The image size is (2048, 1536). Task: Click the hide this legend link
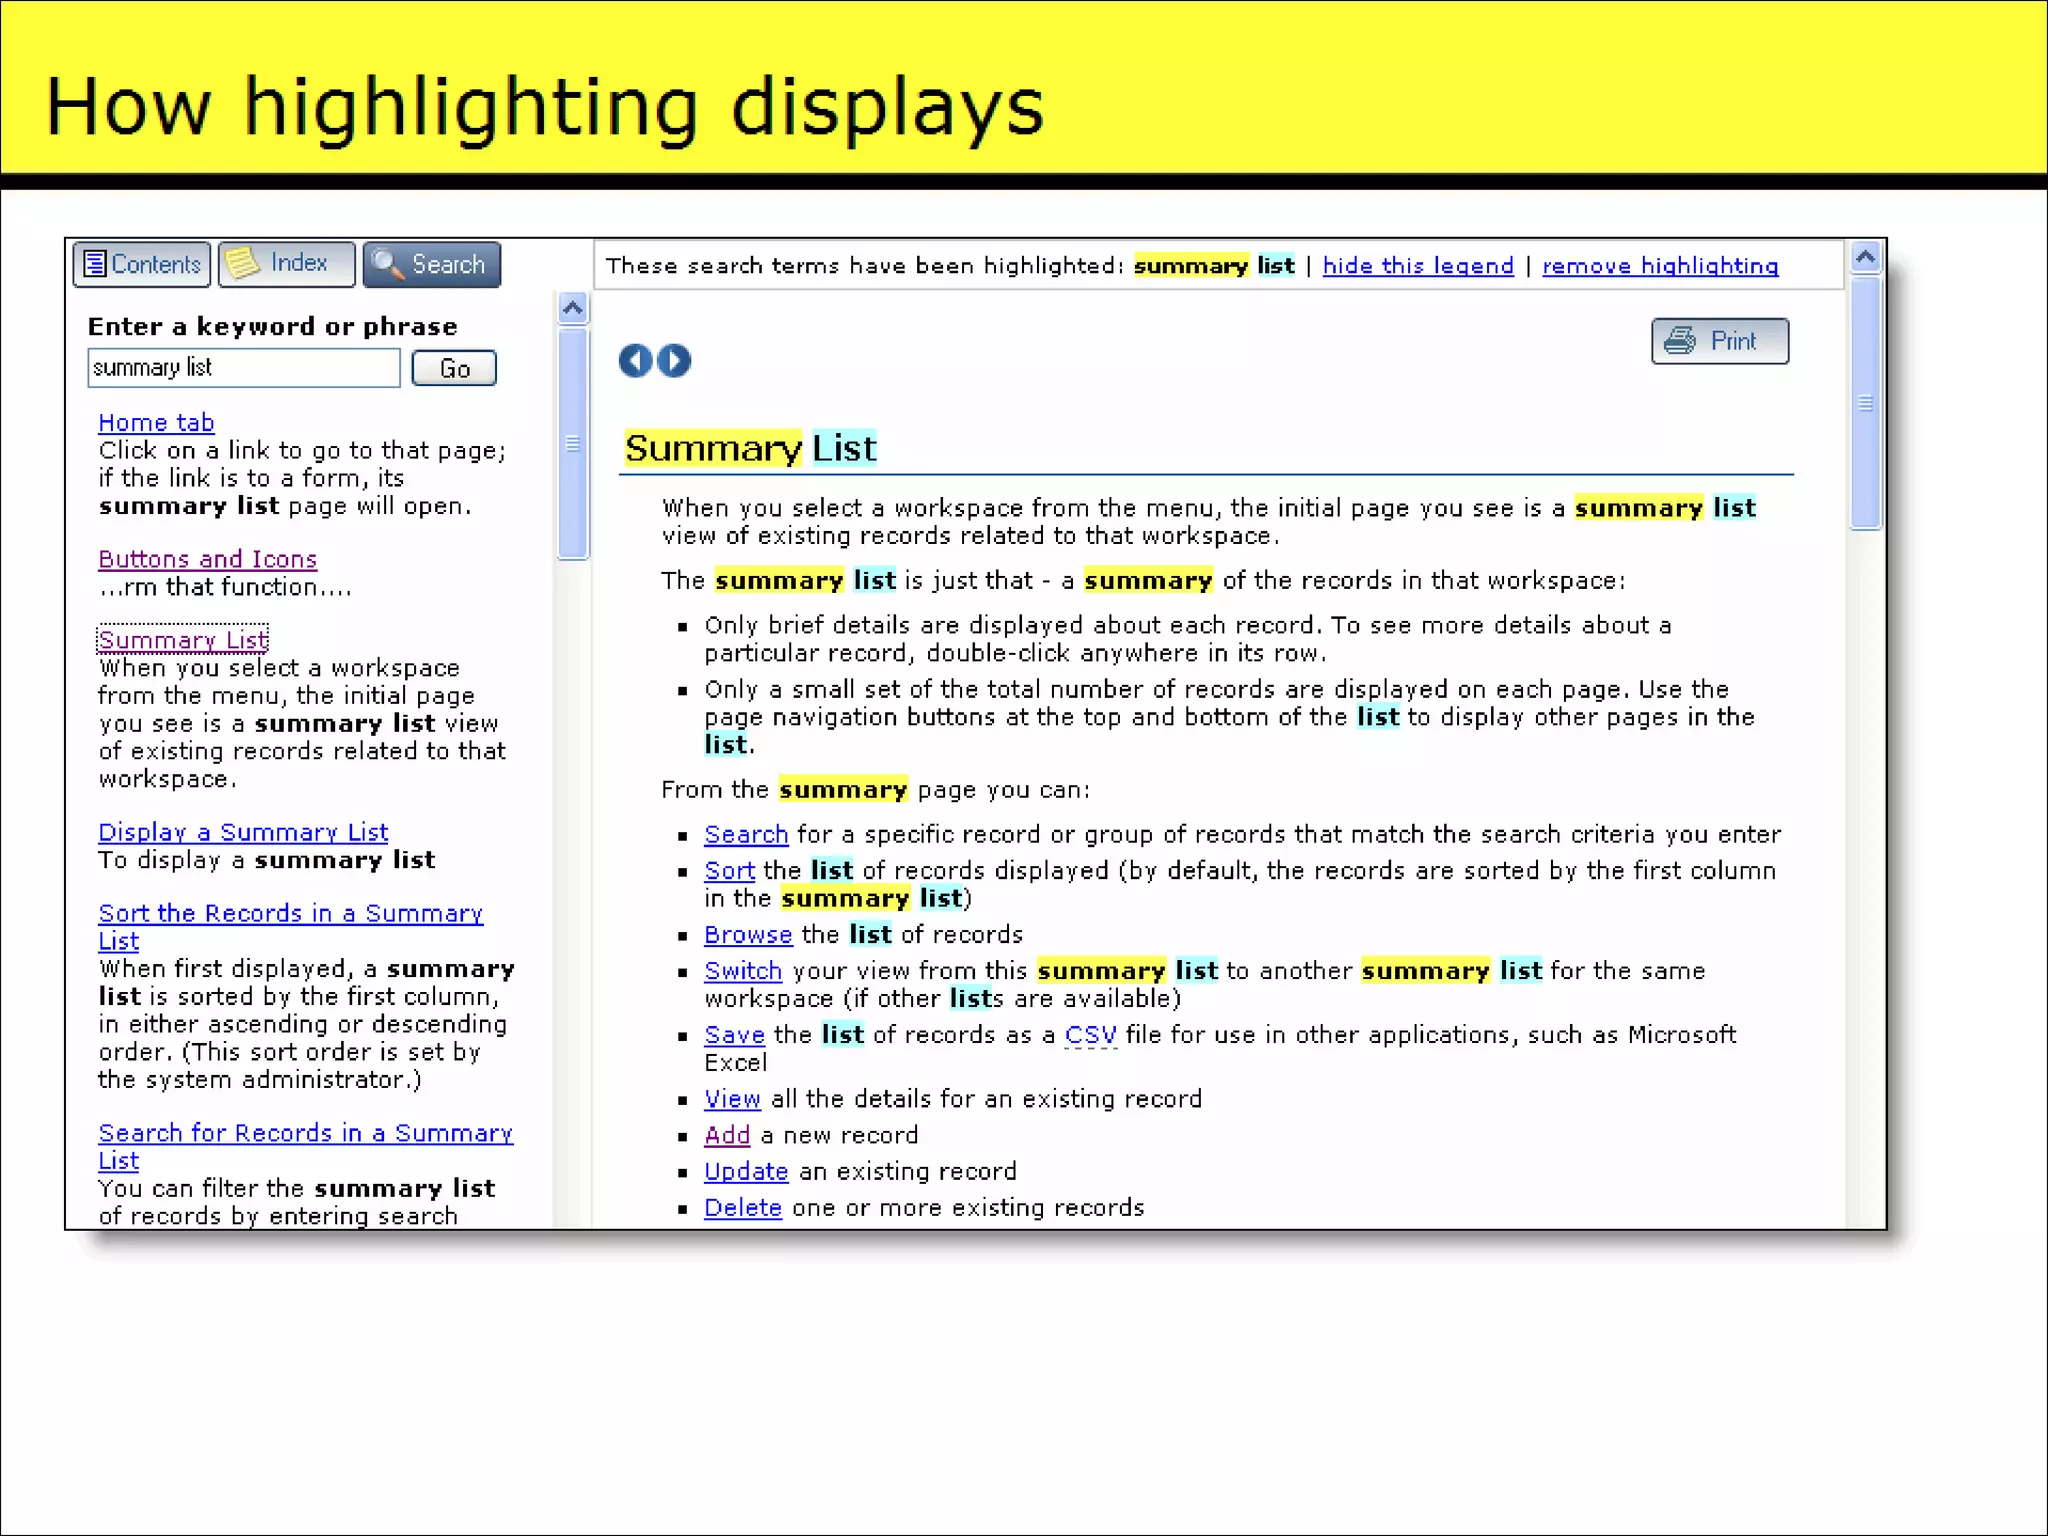pyautogui.click(x=1417, y=266)
